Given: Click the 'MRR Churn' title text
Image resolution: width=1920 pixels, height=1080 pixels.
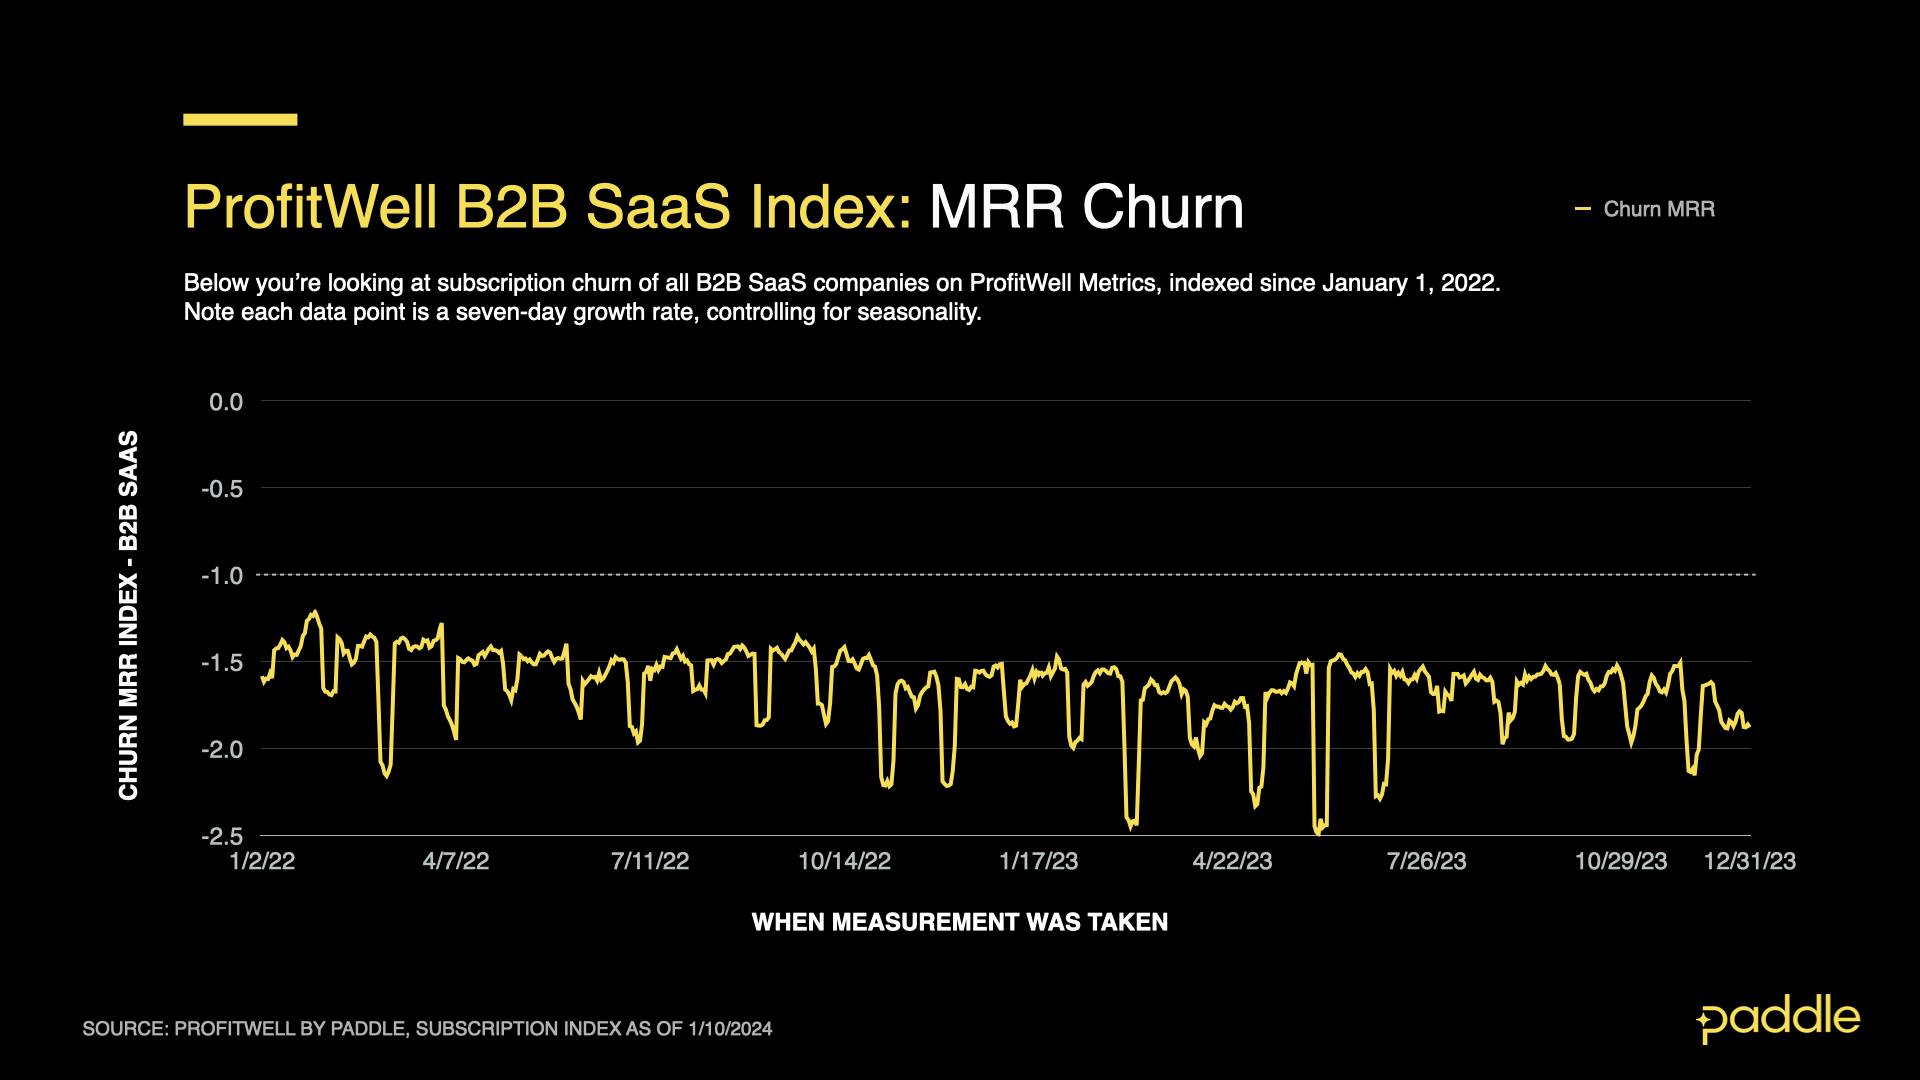Looking at the screenshot, I should [x=1086, y=208].
